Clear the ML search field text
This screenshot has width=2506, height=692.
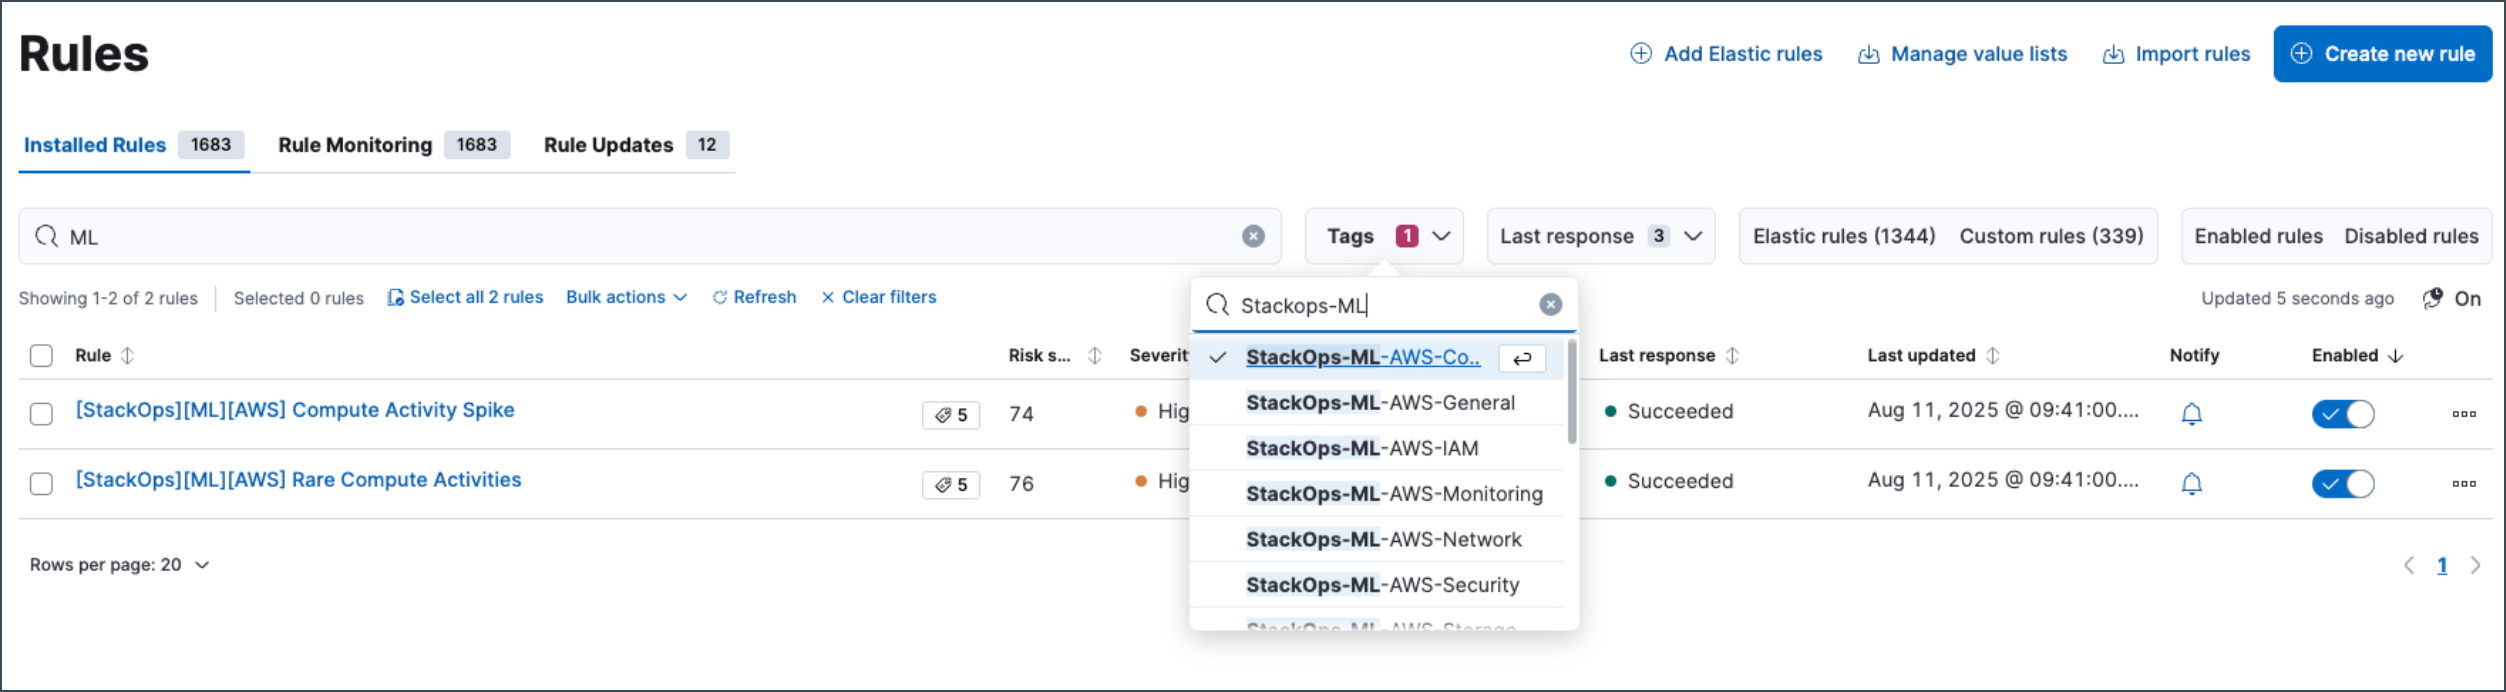coord(1253,236)
